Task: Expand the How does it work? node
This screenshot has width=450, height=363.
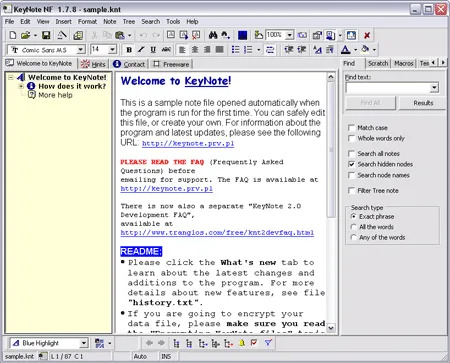Action: 21,86
